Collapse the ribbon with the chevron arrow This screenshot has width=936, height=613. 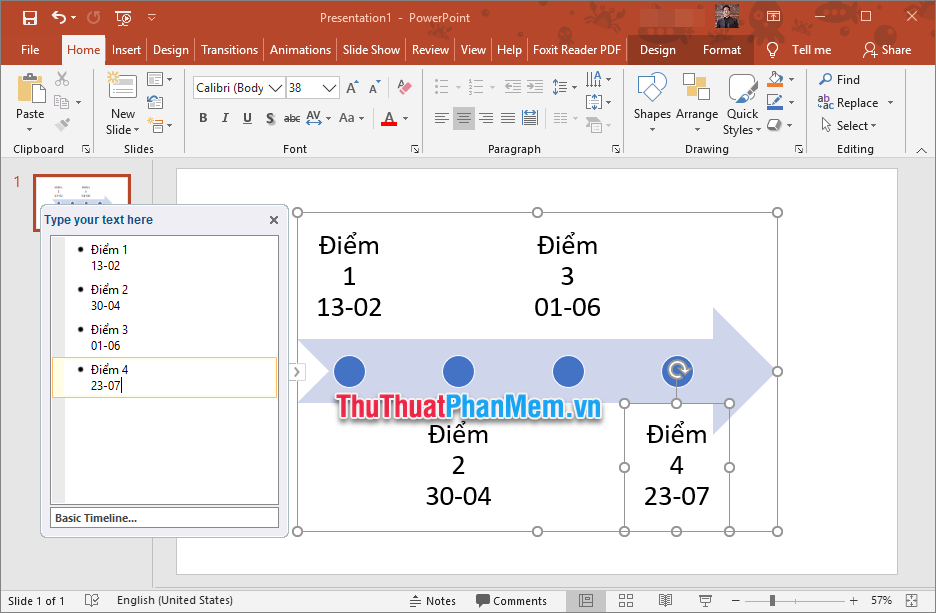click(x=921, y=149)
